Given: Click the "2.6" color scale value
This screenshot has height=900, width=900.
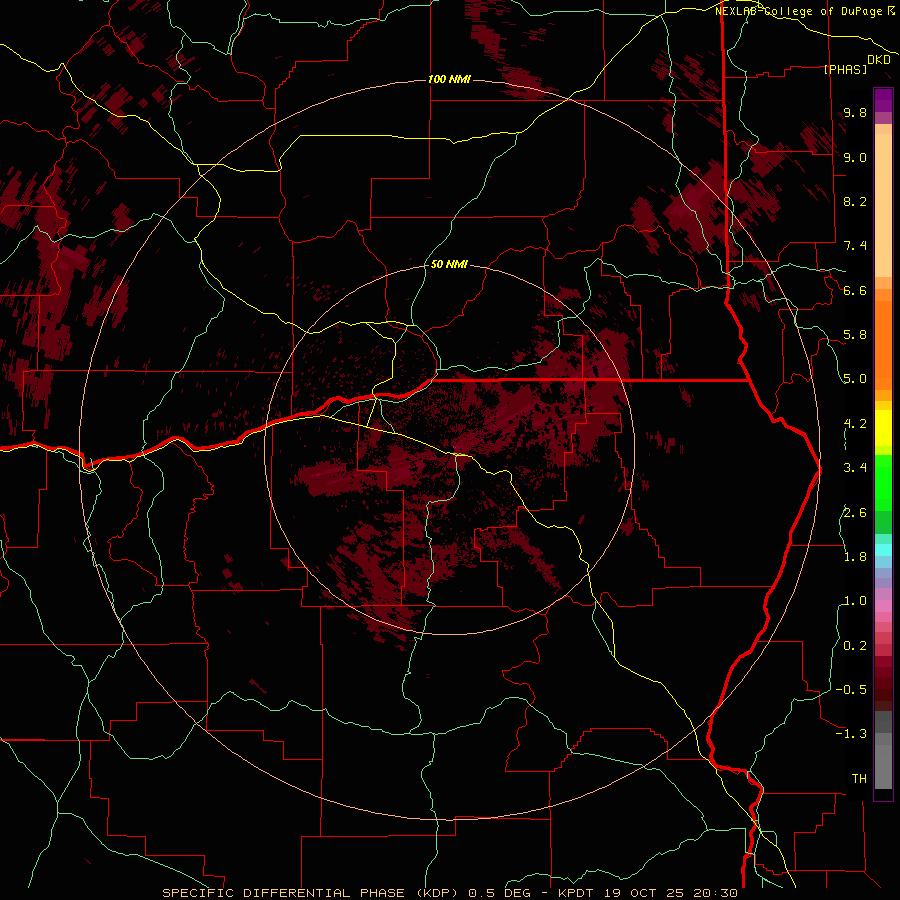Looking at the screenshot, I should pos(855,513).
